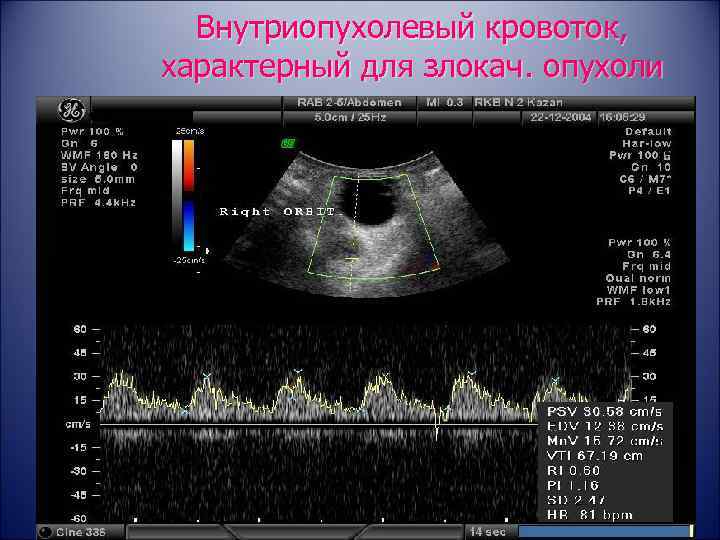Click the 'Gn 10' gain value
The width and height of the screenshot is (720, 540).
[651, 167]
